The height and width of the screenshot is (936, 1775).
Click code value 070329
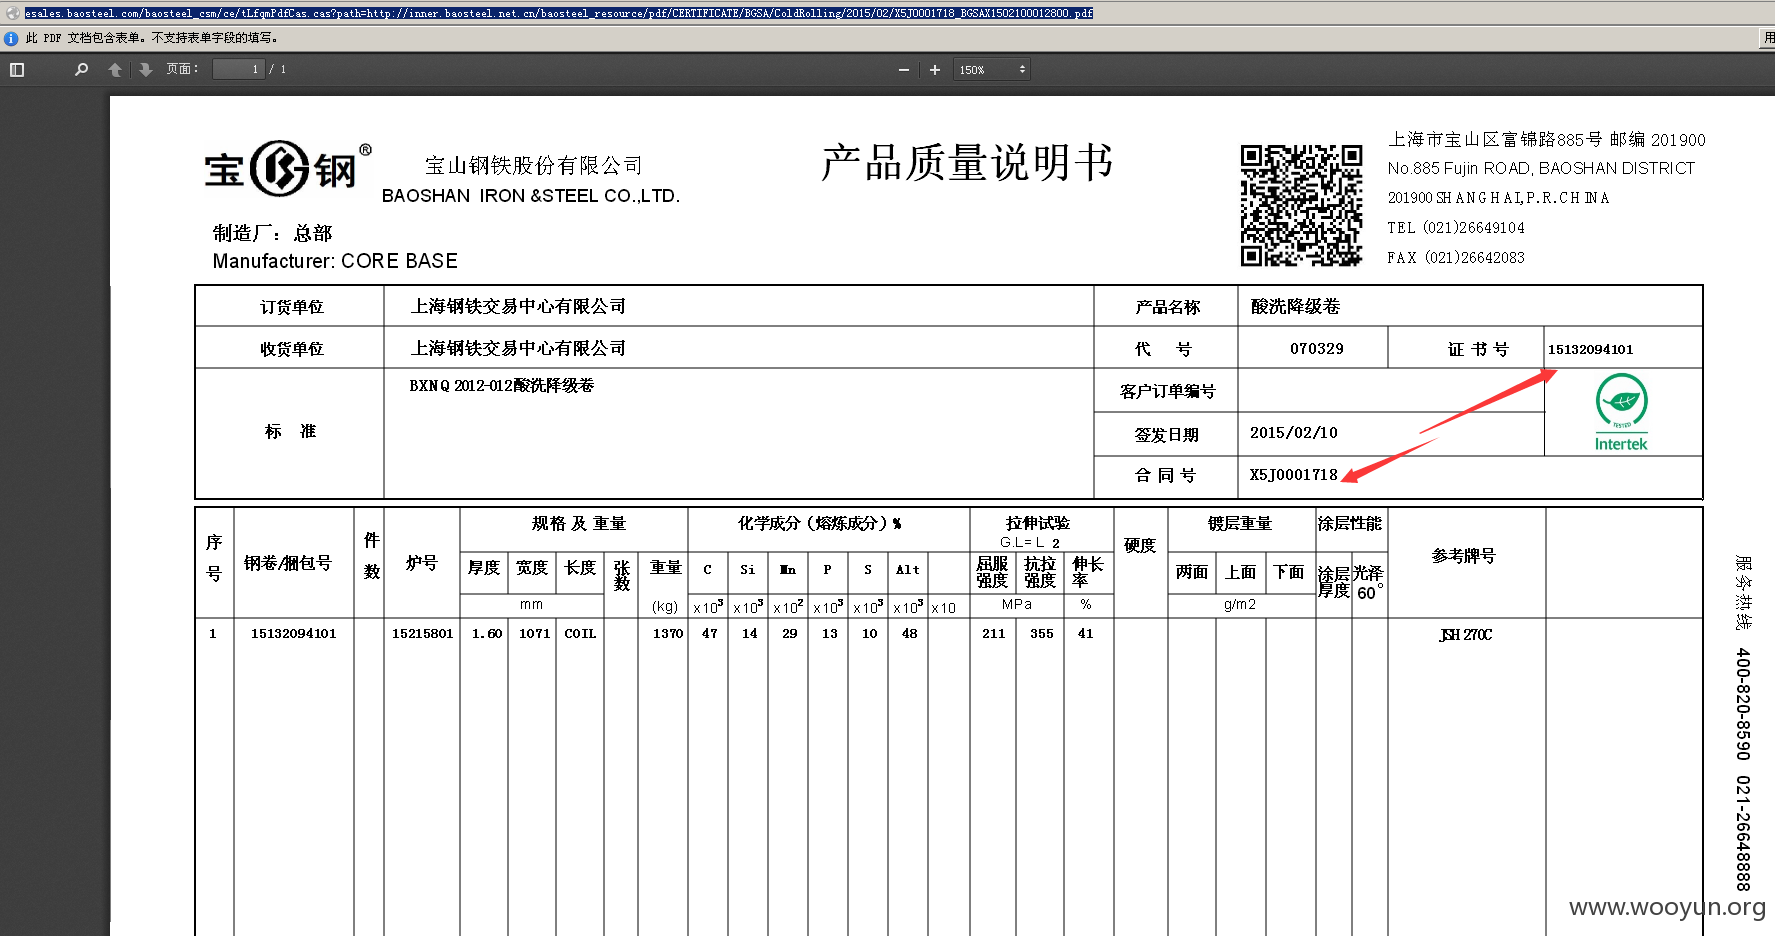coord(1316,349)
